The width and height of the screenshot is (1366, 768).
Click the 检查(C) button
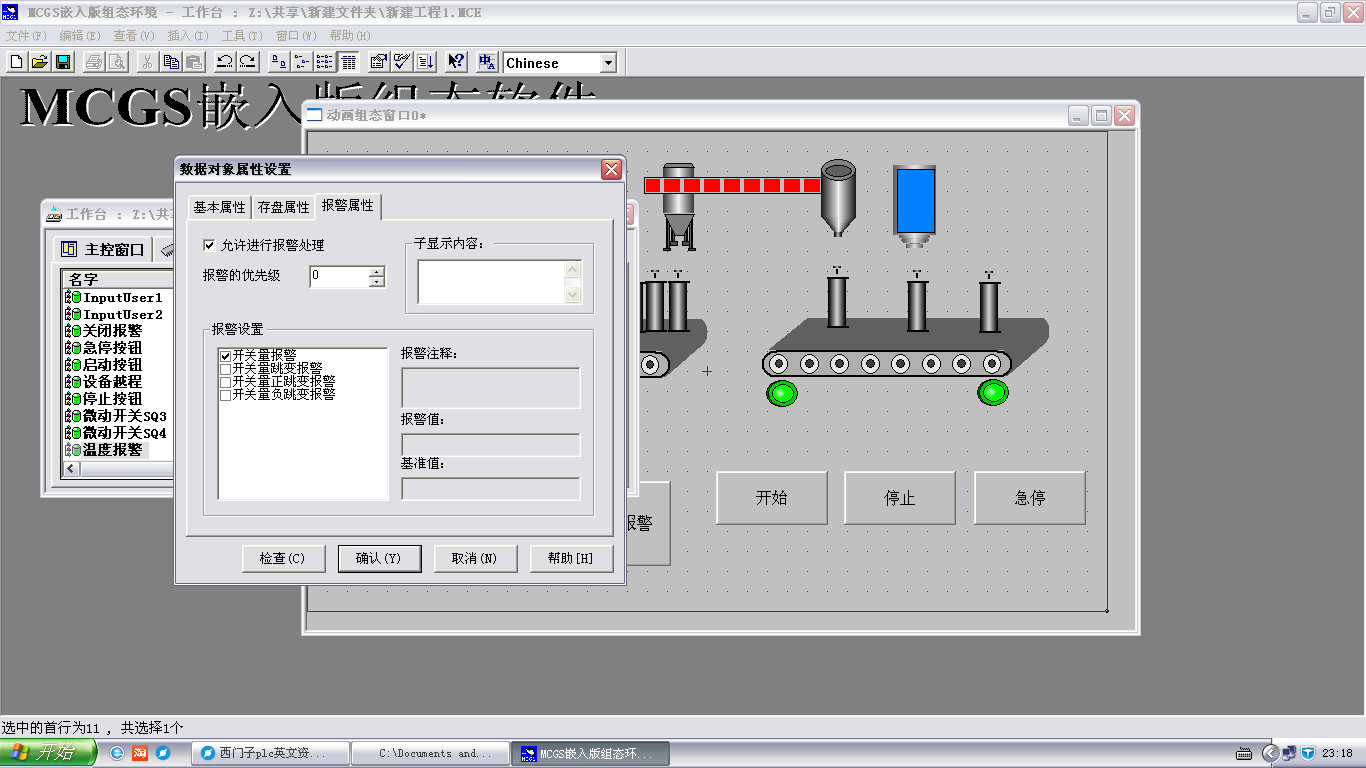(283, 558)
